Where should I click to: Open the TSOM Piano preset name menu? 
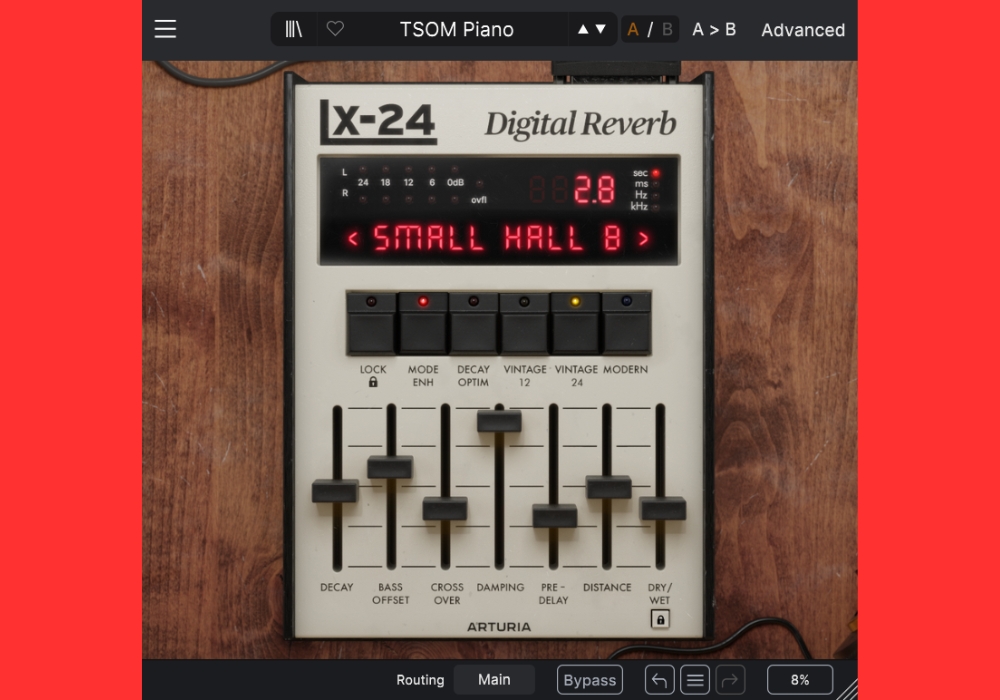(457, 29)
